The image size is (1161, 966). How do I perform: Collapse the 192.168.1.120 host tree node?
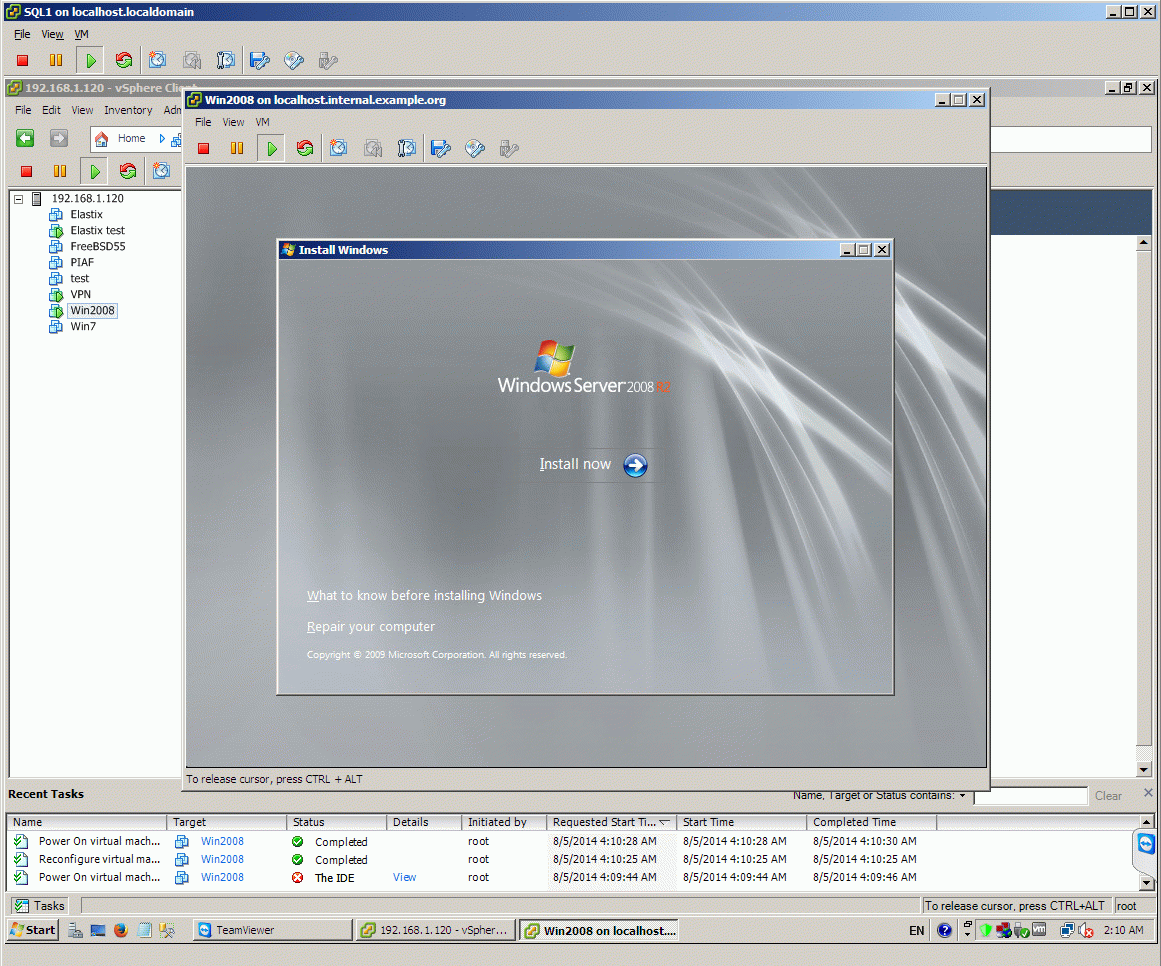point(19,199)
